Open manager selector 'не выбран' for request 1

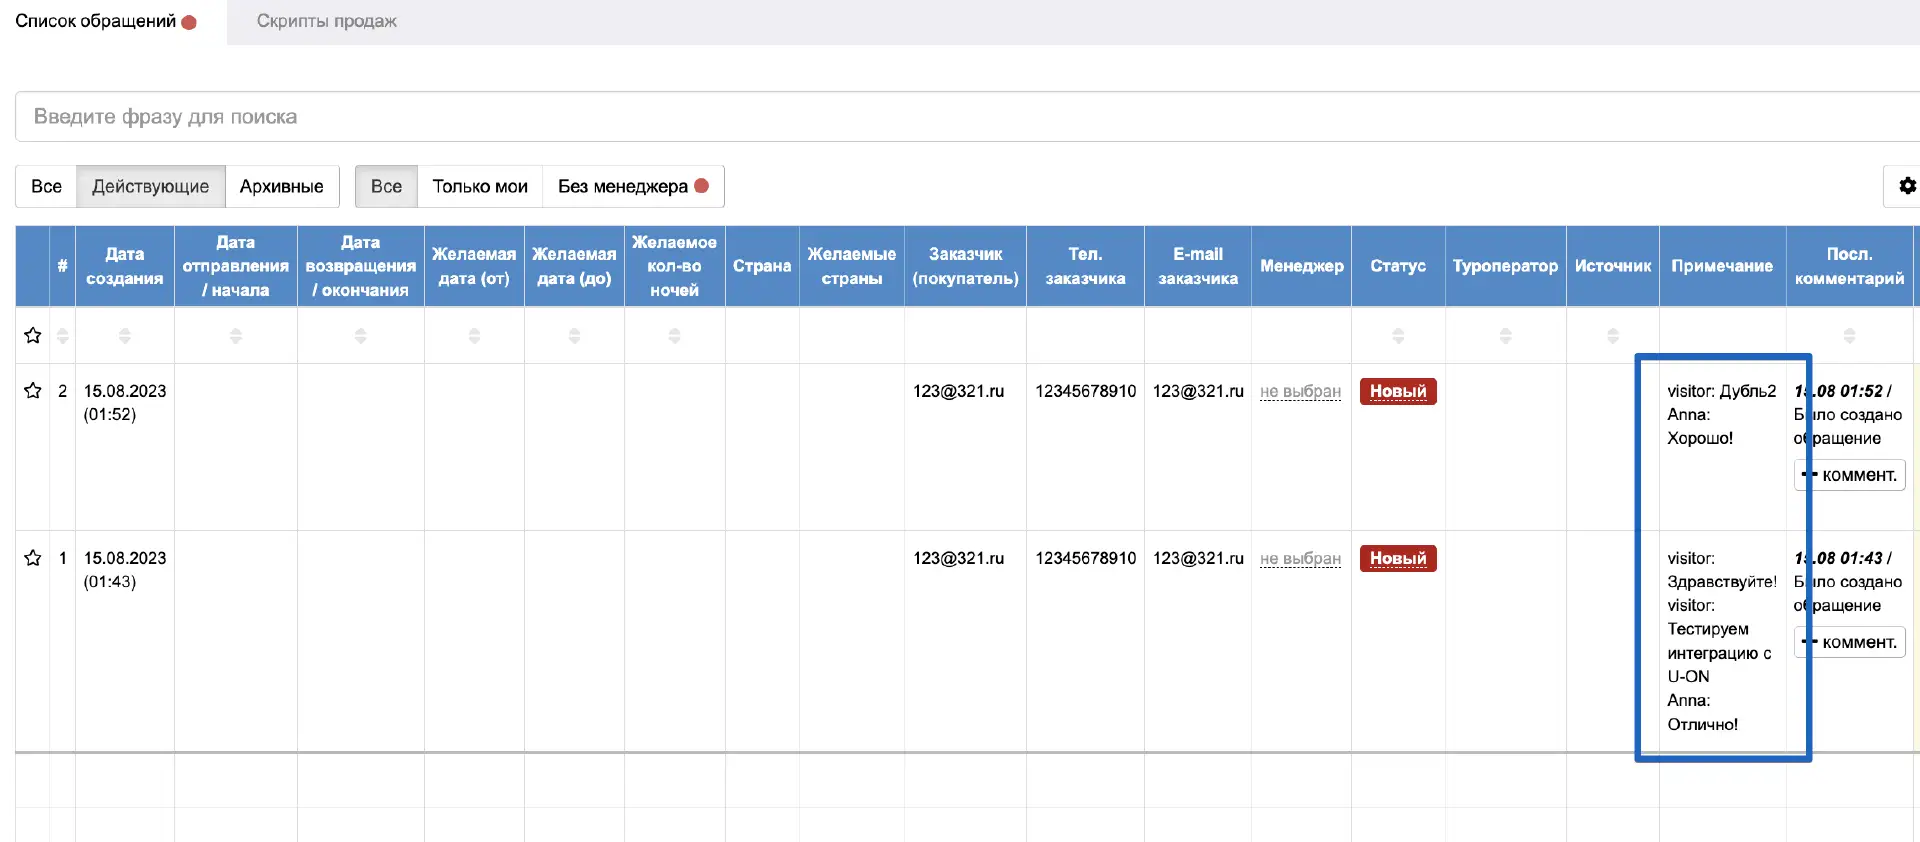(x=1300, y=559)
